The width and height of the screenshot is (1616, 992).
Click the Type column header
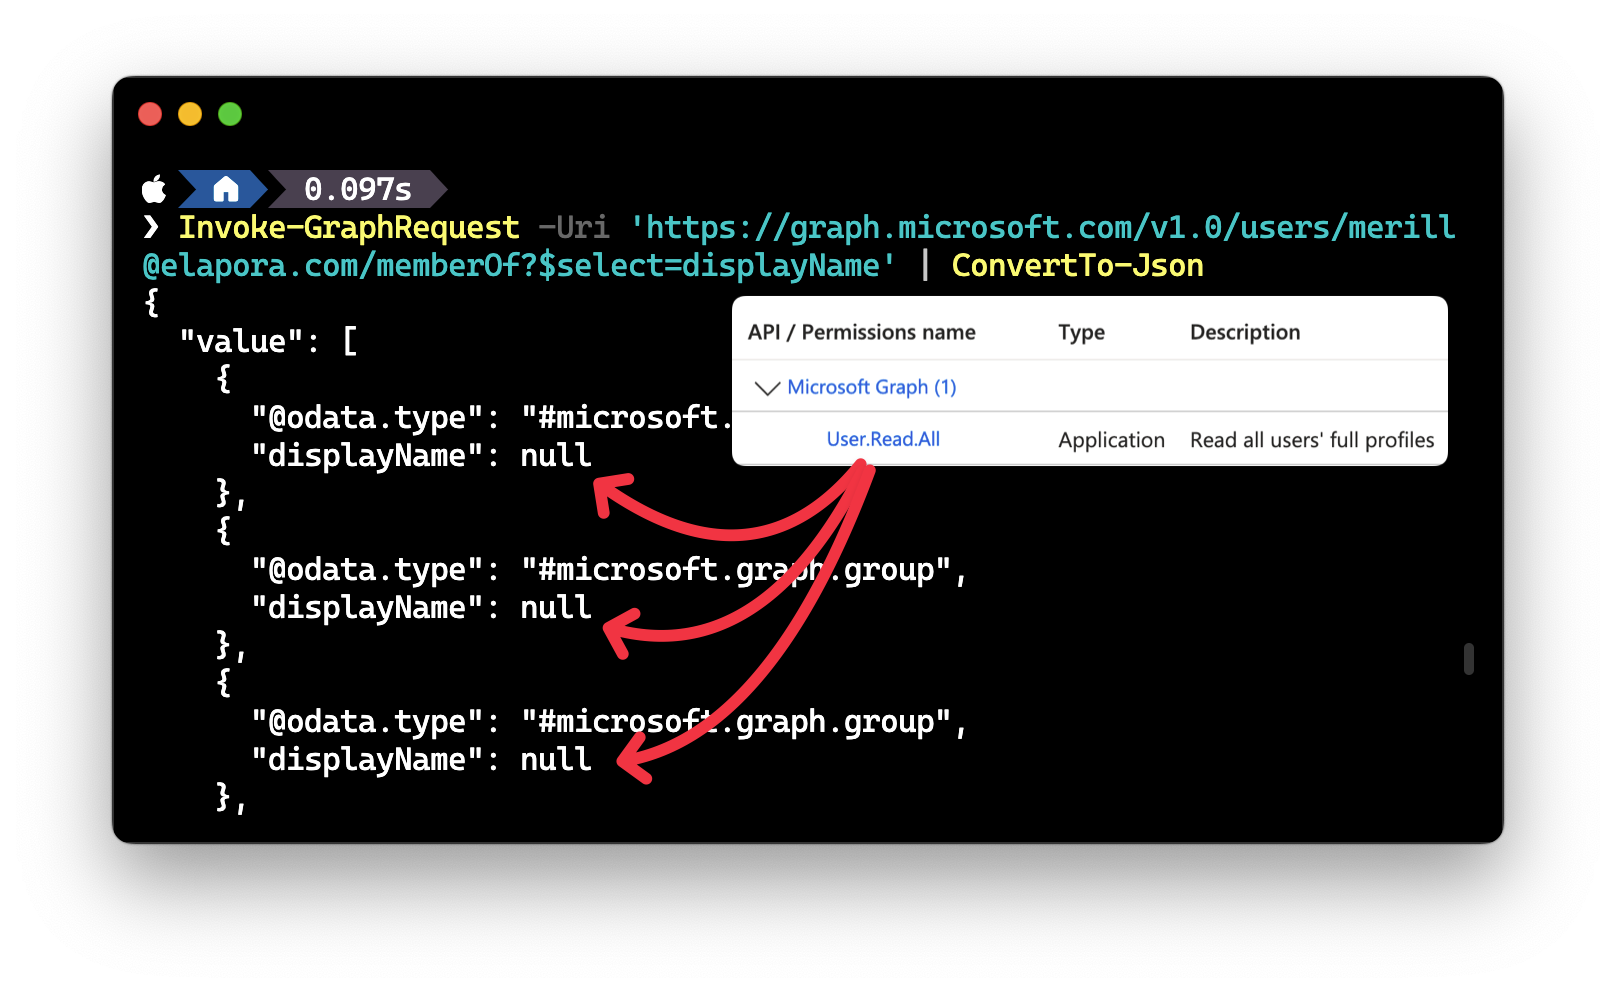[x=1081, y=332]
